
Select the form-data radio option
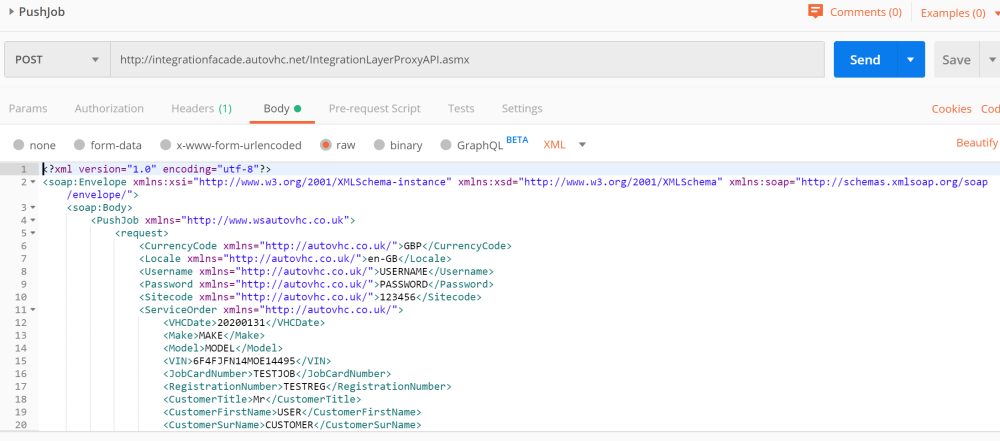coord(78,145)
